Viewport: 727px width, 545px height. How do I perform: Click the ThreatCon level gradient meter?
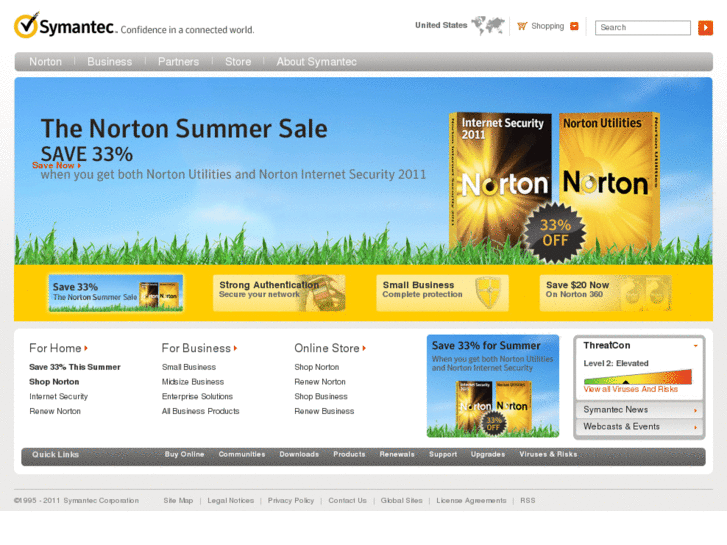[x=638, y=377]
